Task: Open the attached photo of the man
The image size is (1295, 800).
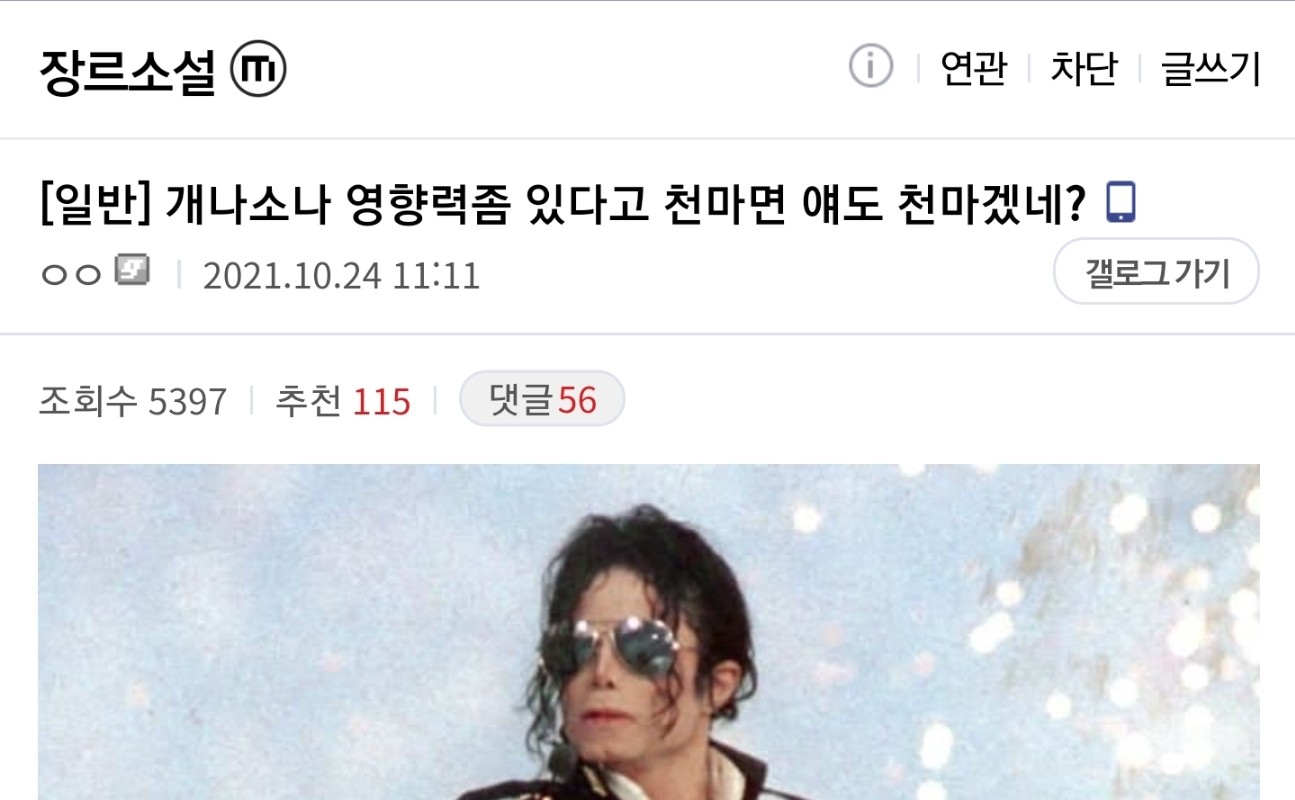Action: point(648,632)
